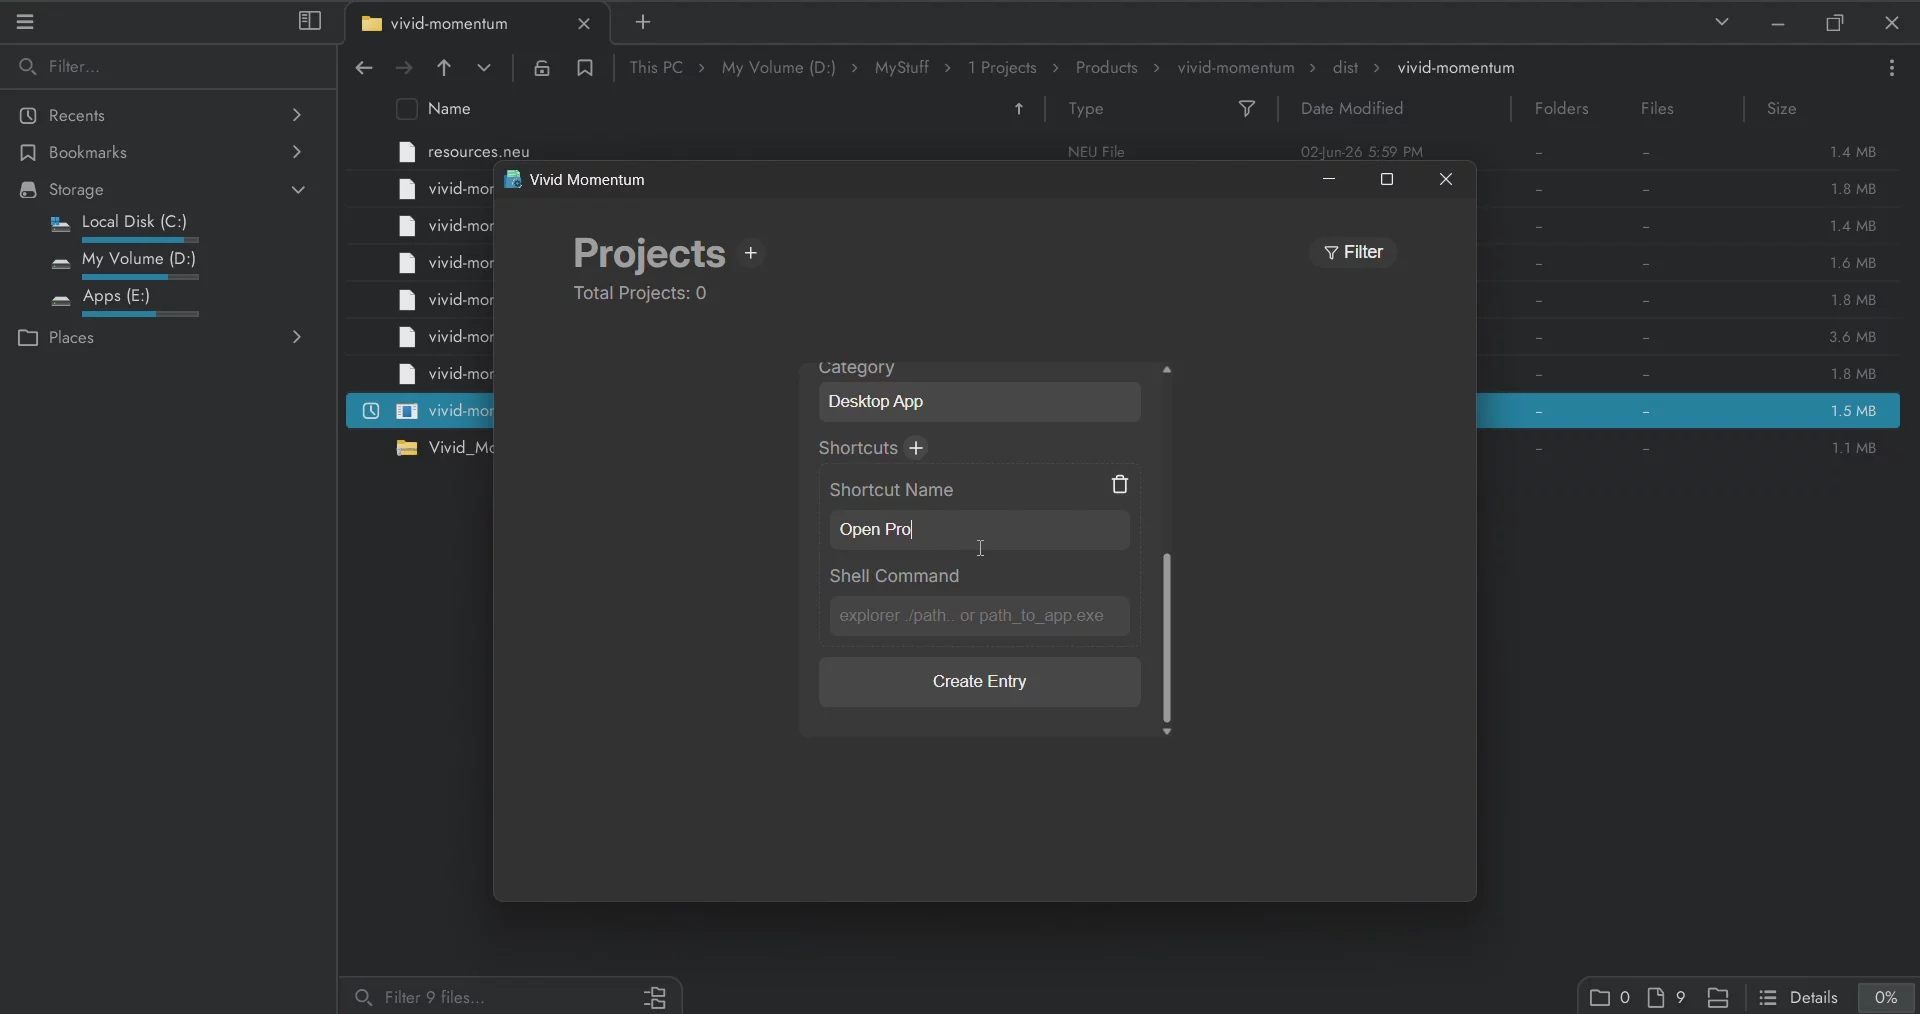Viewport: 1920px width, 1014px height.
Task: Select the vivid-momentum tab
Action: [x=450, y=23]
